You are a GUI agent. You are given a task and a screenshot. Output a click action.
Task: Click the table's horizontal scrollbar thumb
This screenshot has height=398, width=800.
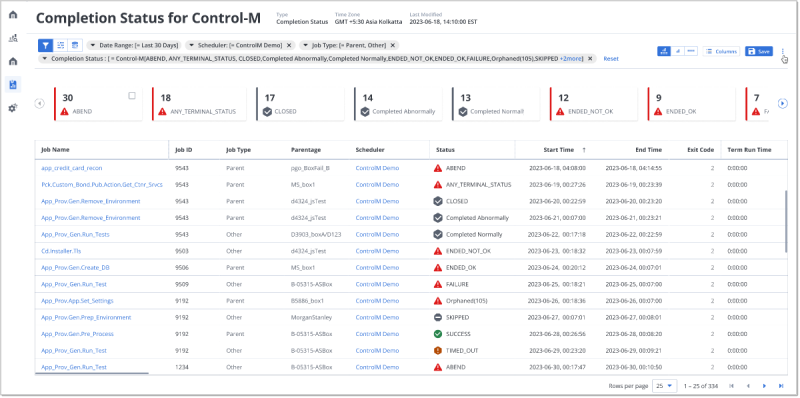pyautogui.click(x=92, y=374)
